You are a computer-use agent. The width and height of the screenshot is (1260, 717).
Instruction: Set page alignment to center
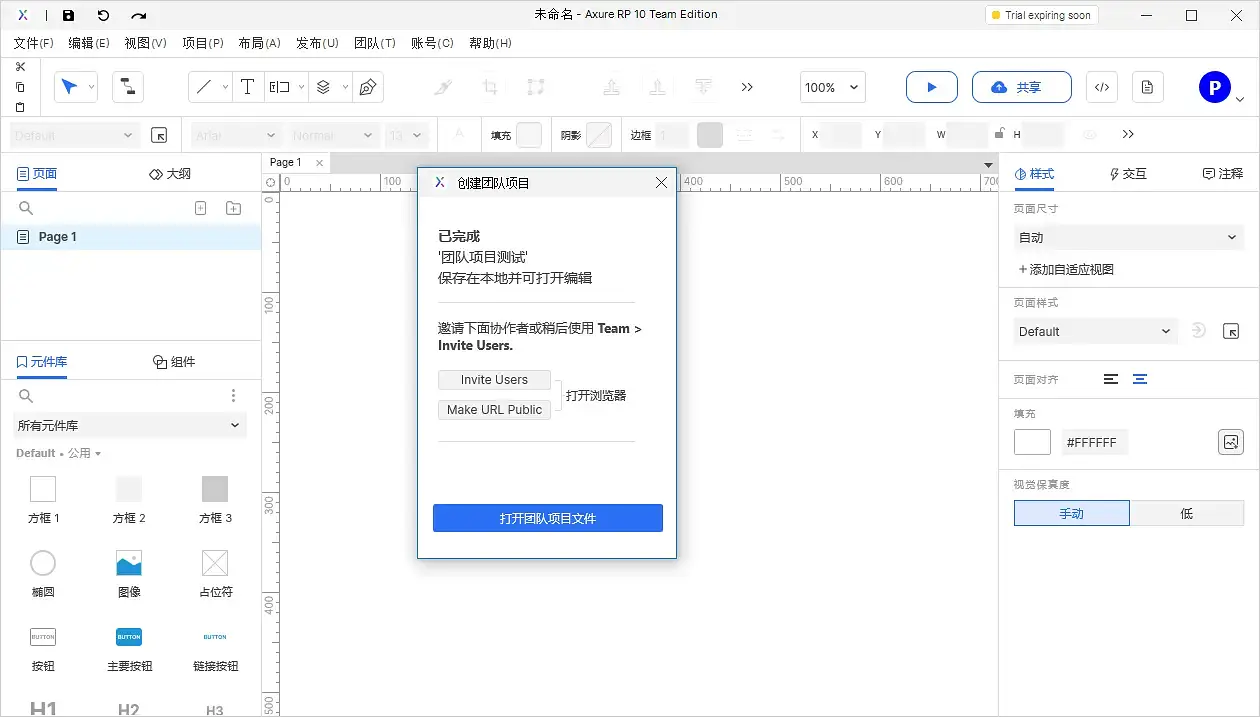click(1140, 379)
